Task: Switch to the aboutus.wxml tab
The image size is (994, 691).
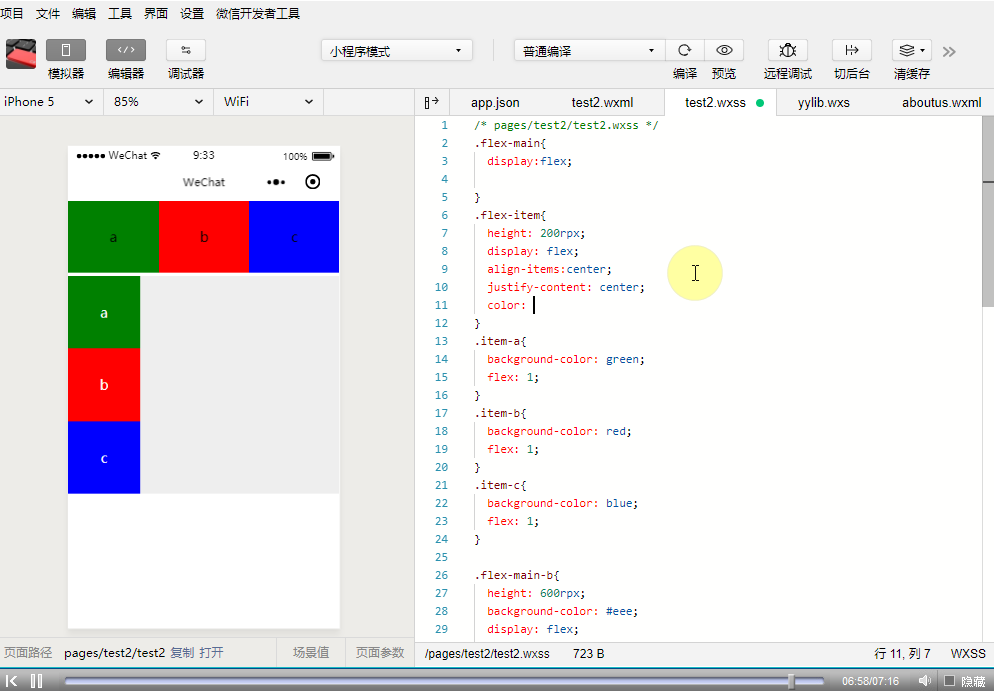Action: click(x=941, y=103)
